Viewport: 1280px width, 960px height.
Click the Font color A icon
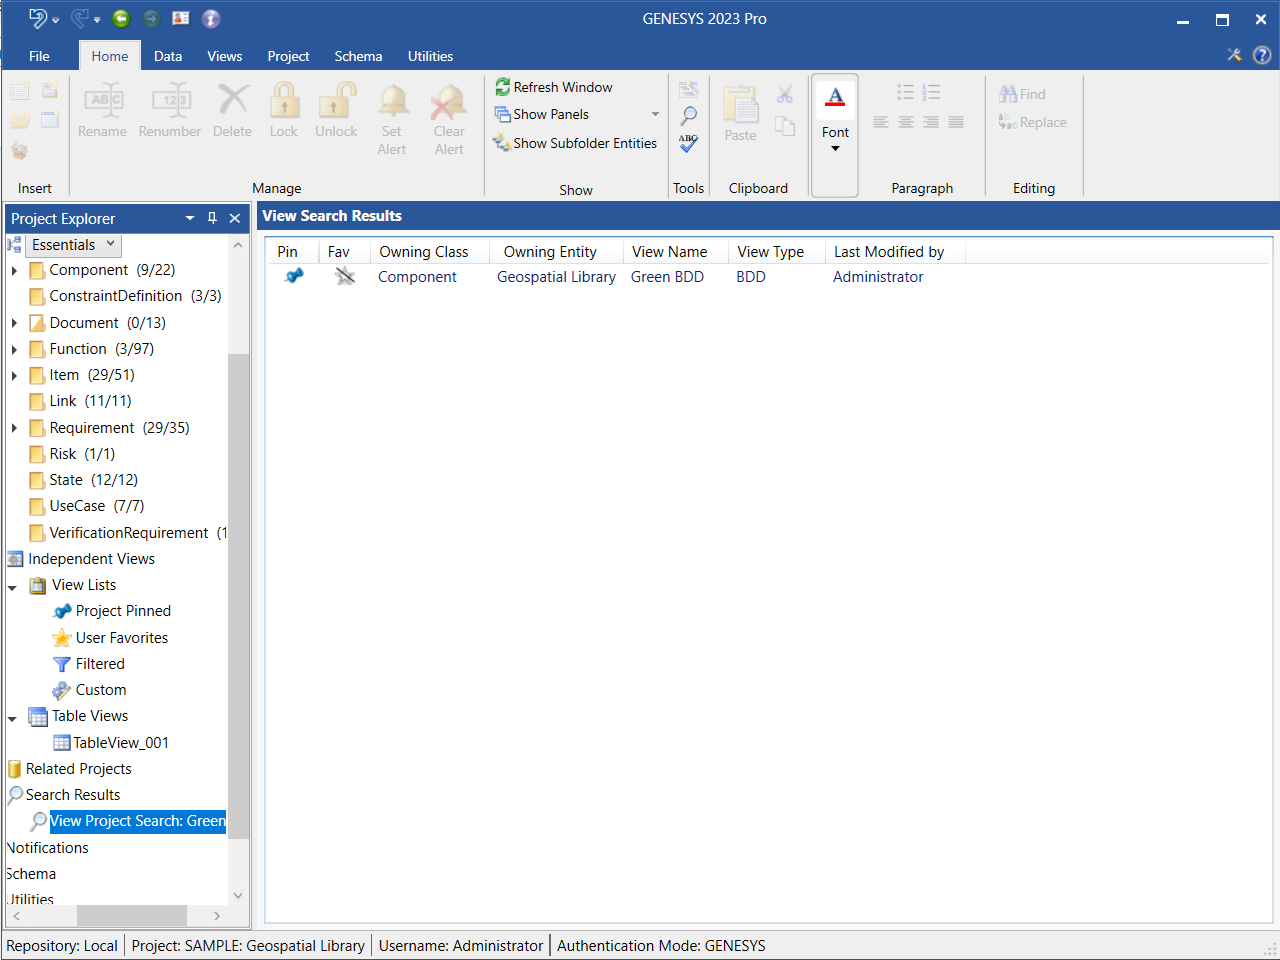point(835,97)
